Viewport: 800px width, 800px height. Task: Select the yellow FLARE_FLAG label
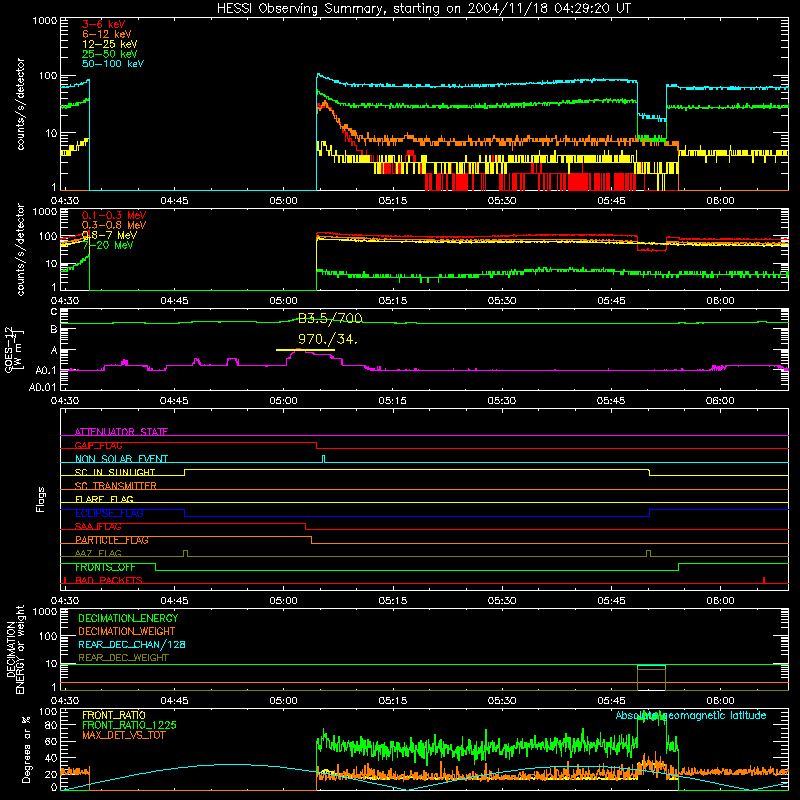pos(104,499)
